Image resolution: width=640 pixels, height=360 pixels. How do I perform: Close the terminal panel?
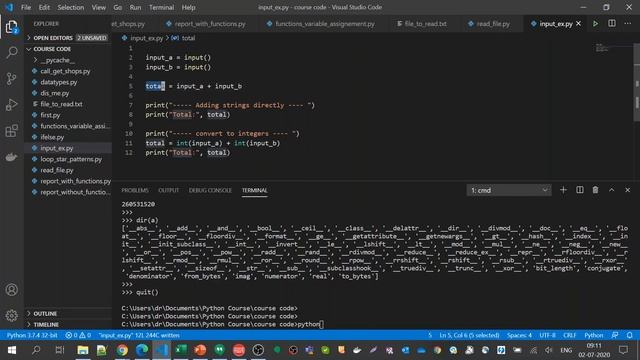click(x=628, y=190)
